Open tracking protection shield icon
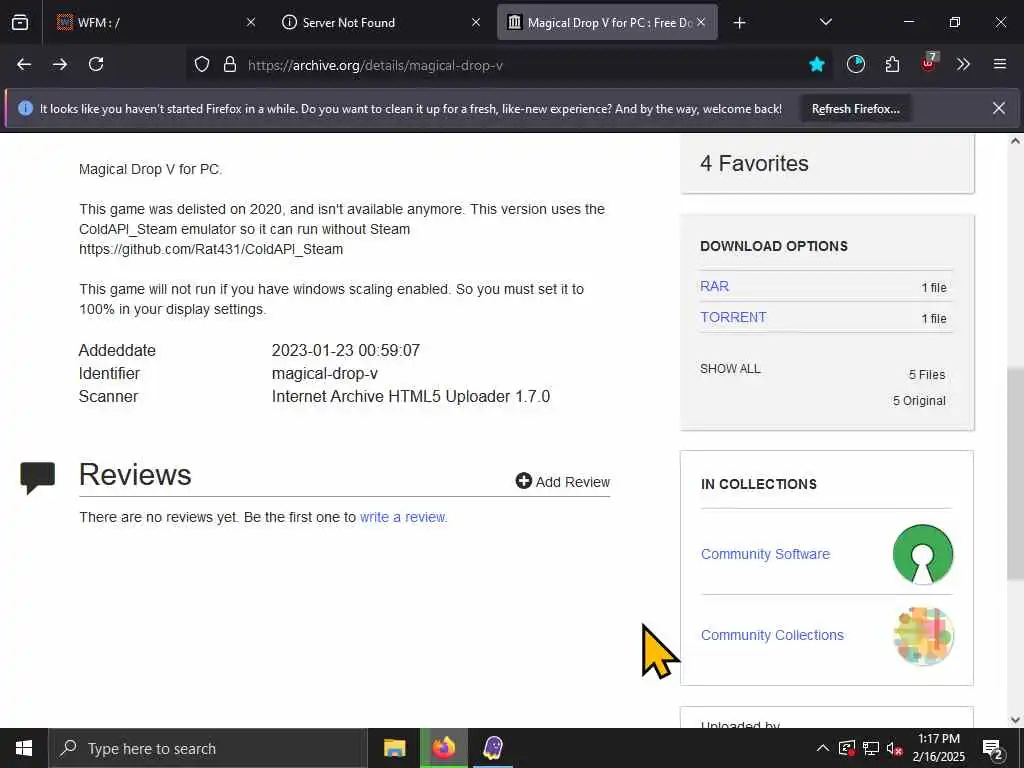This screenshot has height=768, width=1024. [x=202, y=64]
